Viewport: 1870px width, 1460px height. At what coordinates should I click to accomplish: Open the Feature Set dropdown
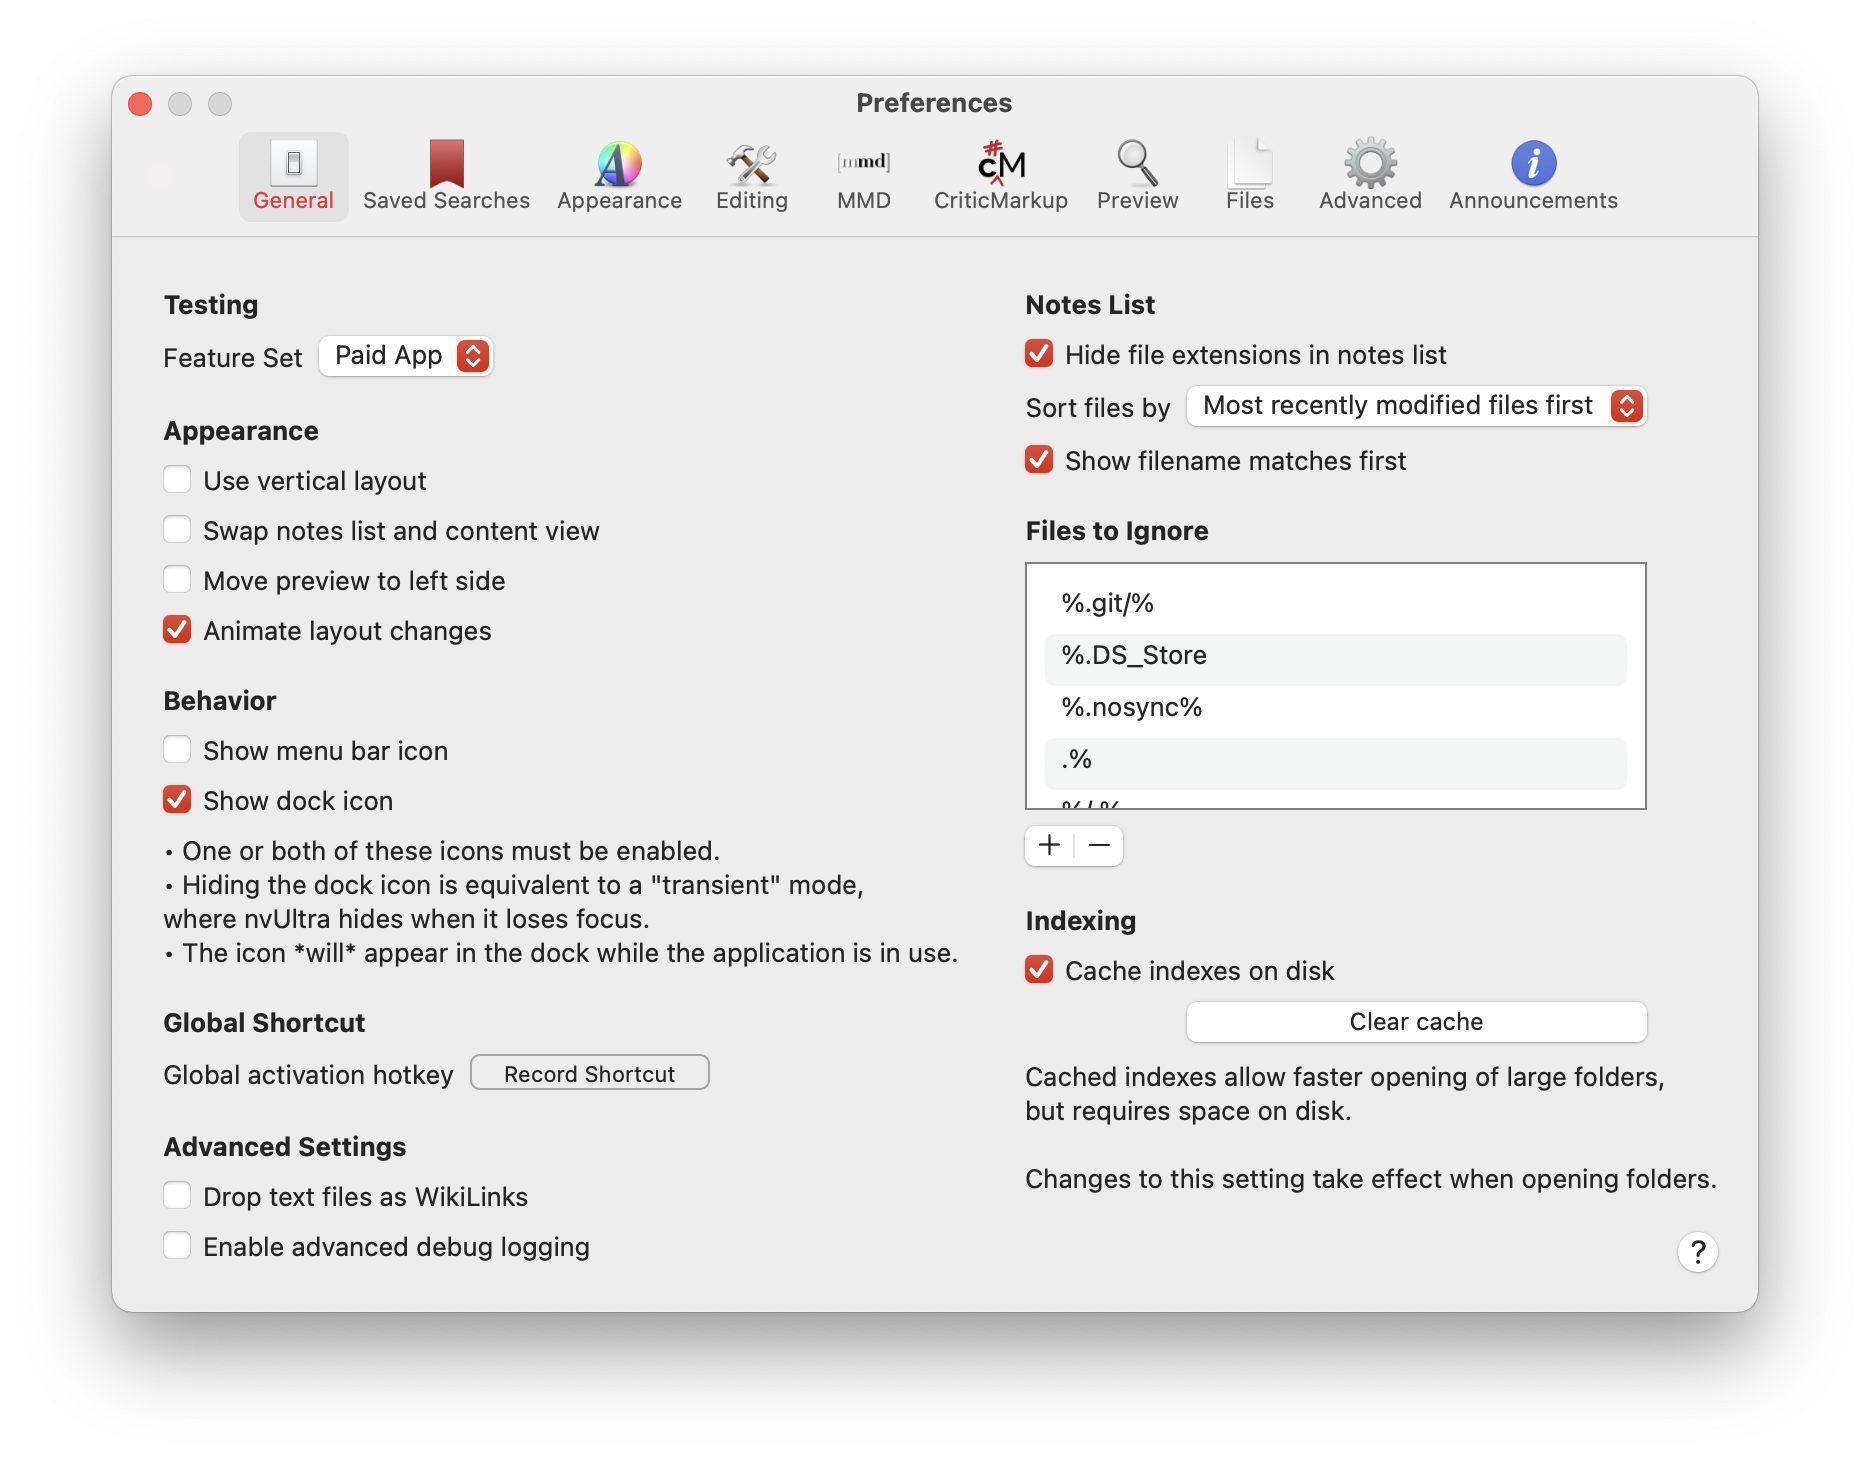[406, 356]
